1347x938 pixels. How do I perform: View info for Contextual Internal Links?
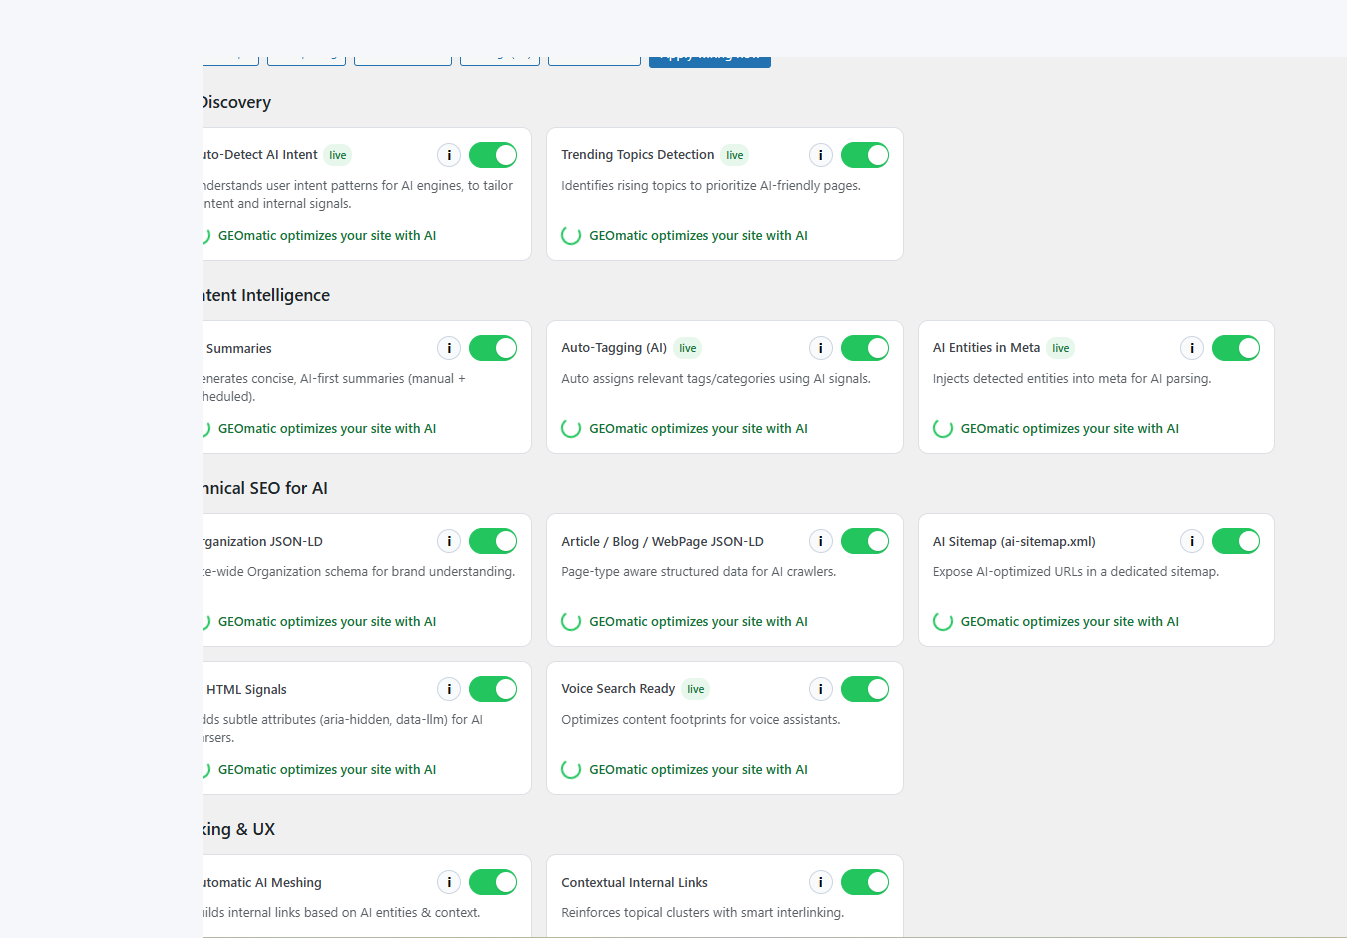coord(821,882)
